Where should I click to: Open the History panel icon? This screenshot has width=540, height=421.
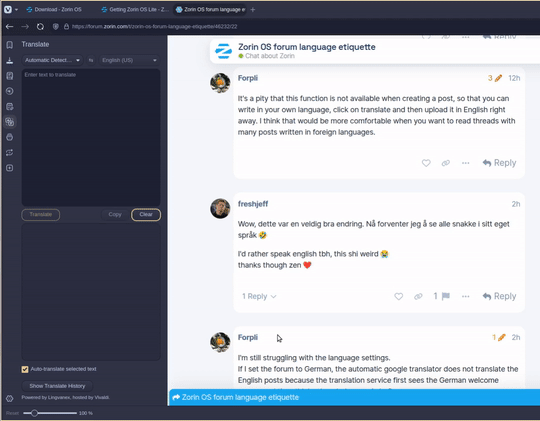coord(10,91)
